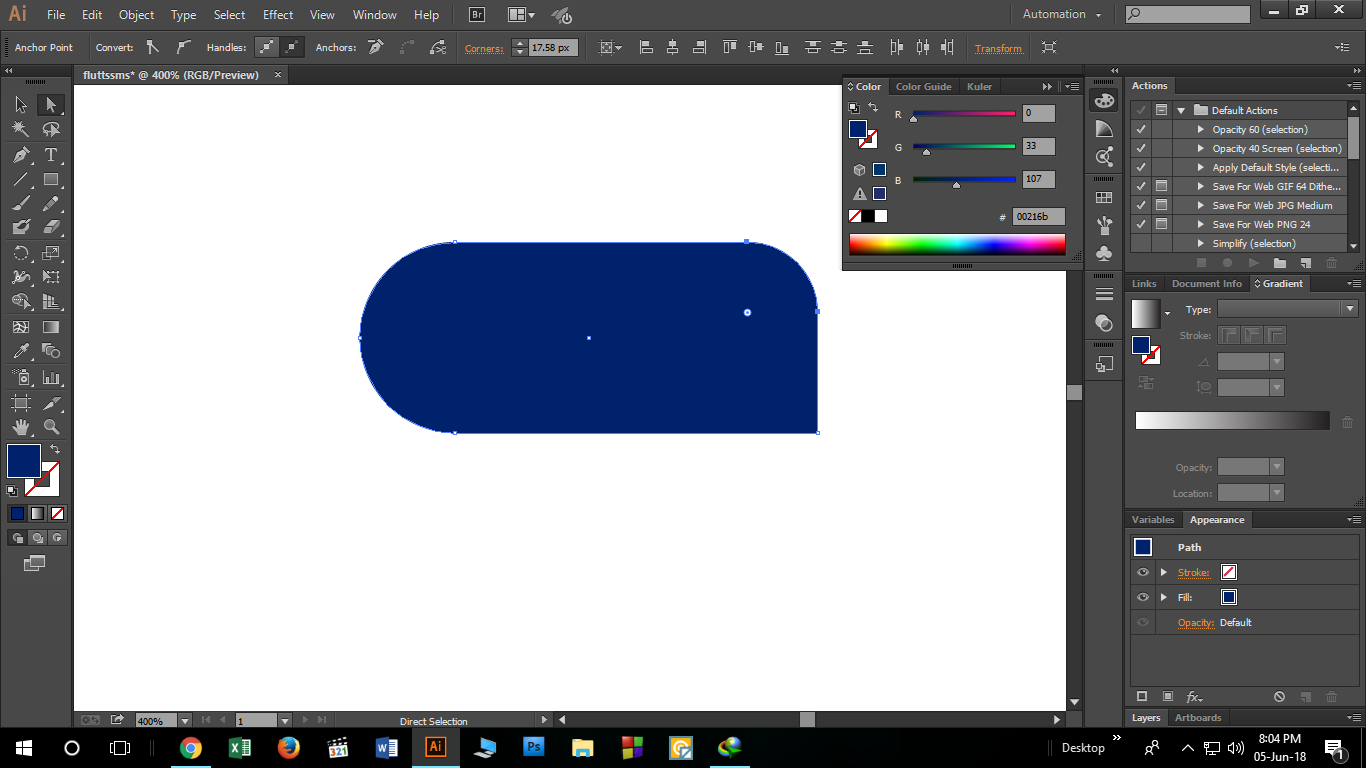Select the Rotate tool
This screenshot has height=768, width=1366.
21,254
